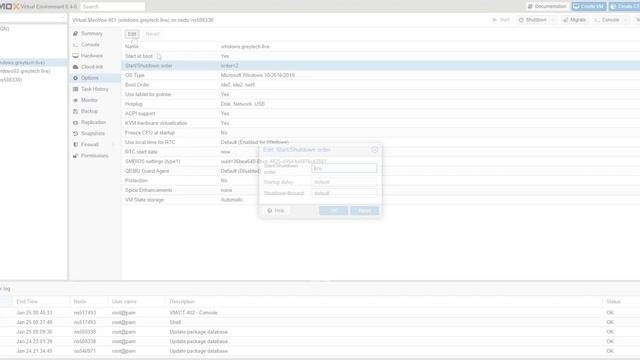Viewport: 640px width, 360px height.
Task: Click the Documentation button
Action: pyautogui.click(x=547, y=7)
